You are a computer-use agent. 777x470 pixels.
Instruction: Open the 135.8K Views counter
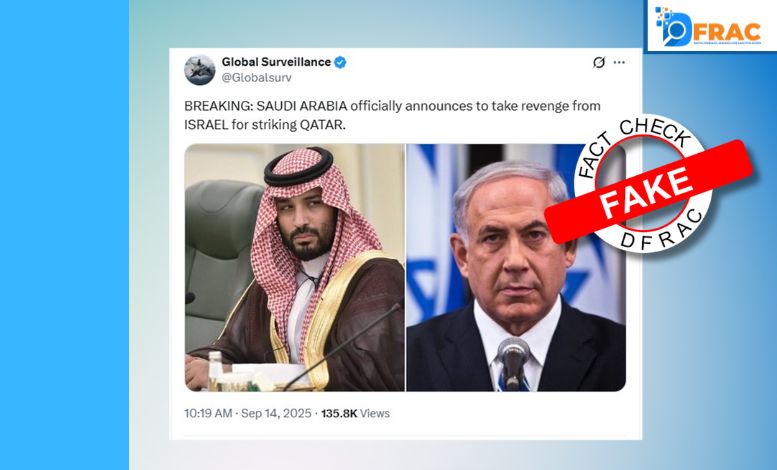[355, 413]
